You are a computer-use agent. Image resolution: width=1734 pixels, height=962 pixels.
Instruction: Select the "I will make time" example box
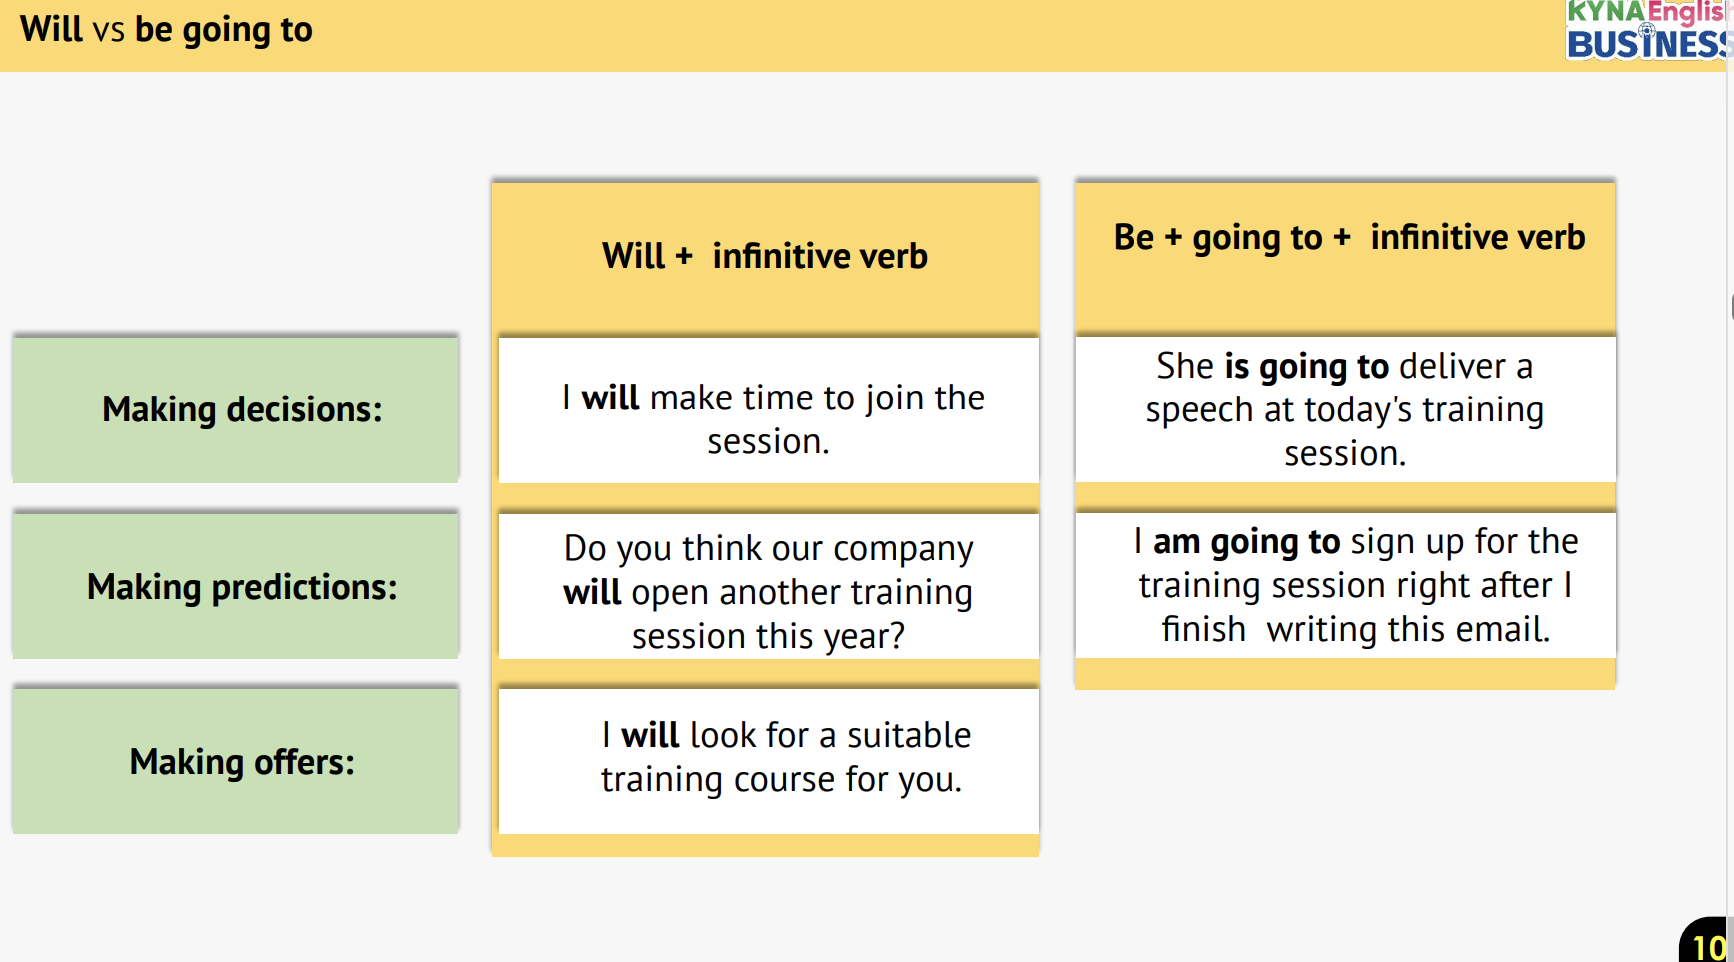768,420
